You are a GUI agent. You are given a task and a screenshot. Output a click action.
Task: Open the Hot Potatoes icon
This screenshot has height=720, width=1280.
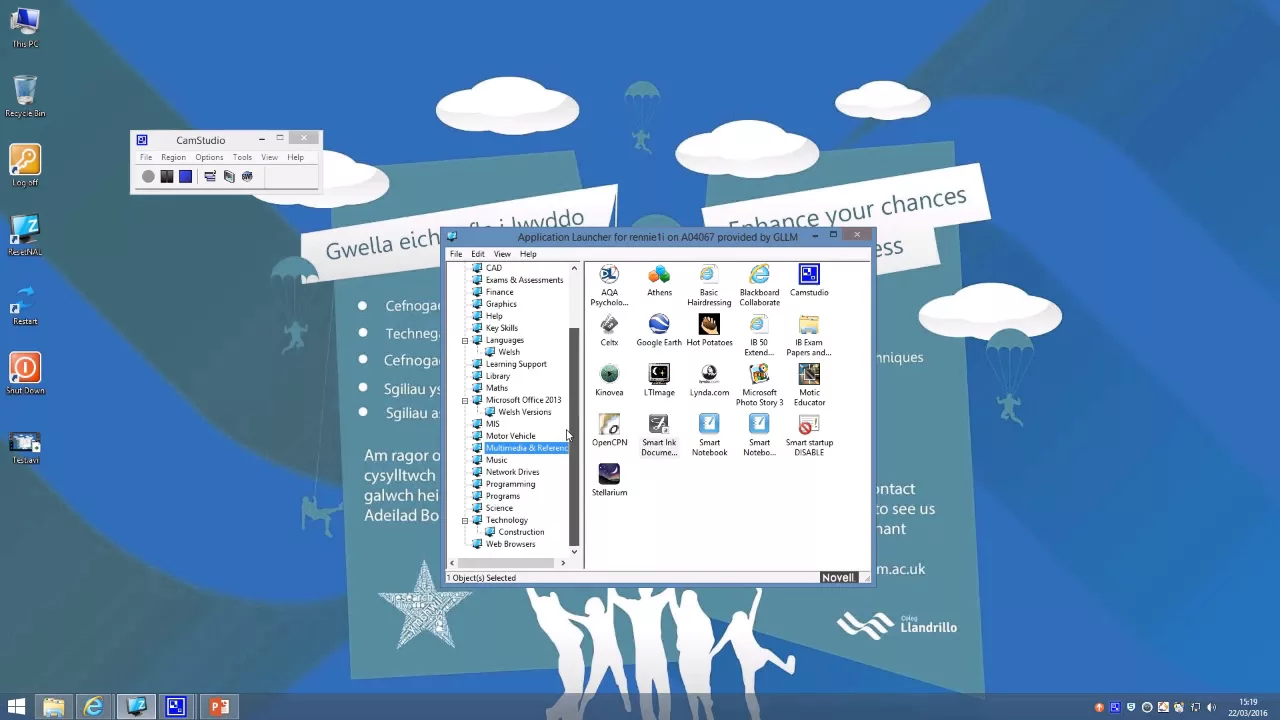pyautogui.click(x=709, y=331)
